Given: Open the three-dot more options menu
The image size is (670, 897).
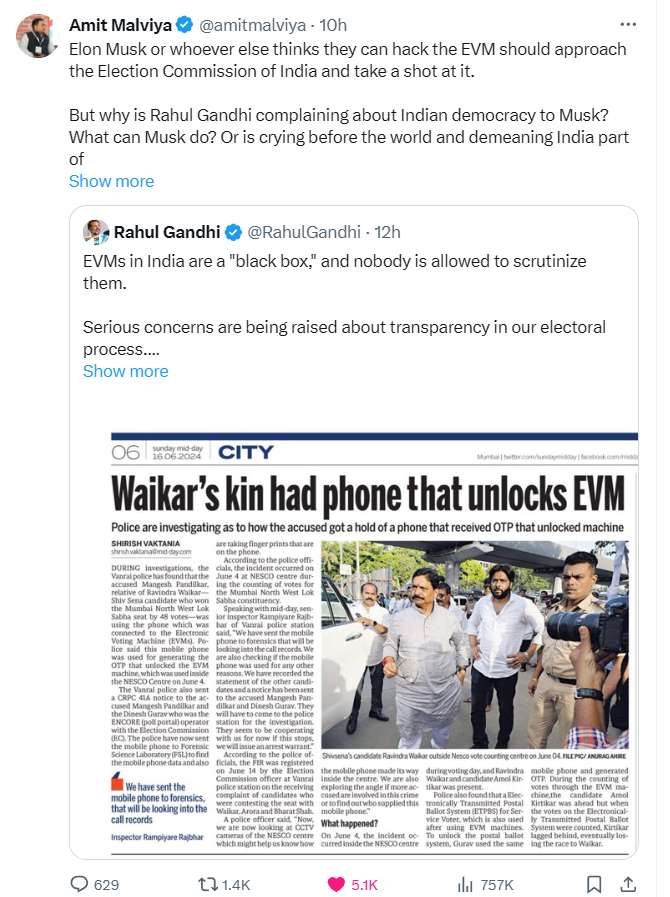Looking at the screenshot, I should (x=628, y=25).
